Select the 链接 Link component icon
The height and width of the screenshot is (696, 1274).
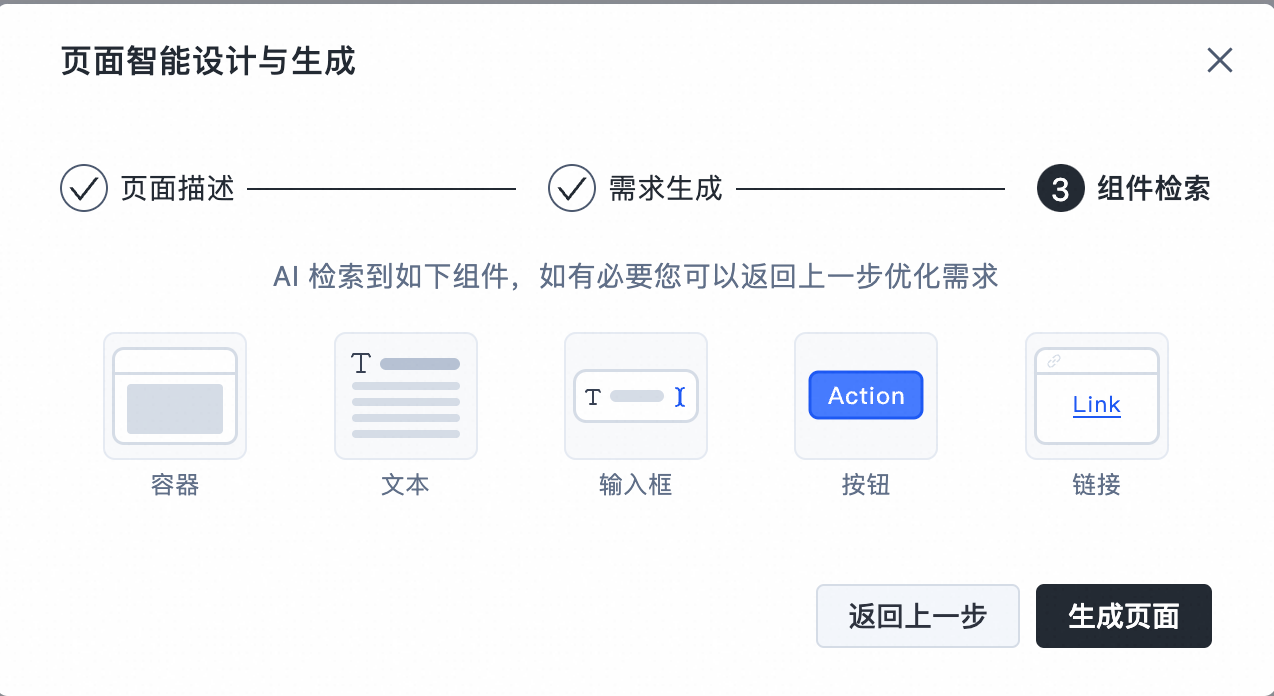pyautogui.click(x=1097, y=396)
